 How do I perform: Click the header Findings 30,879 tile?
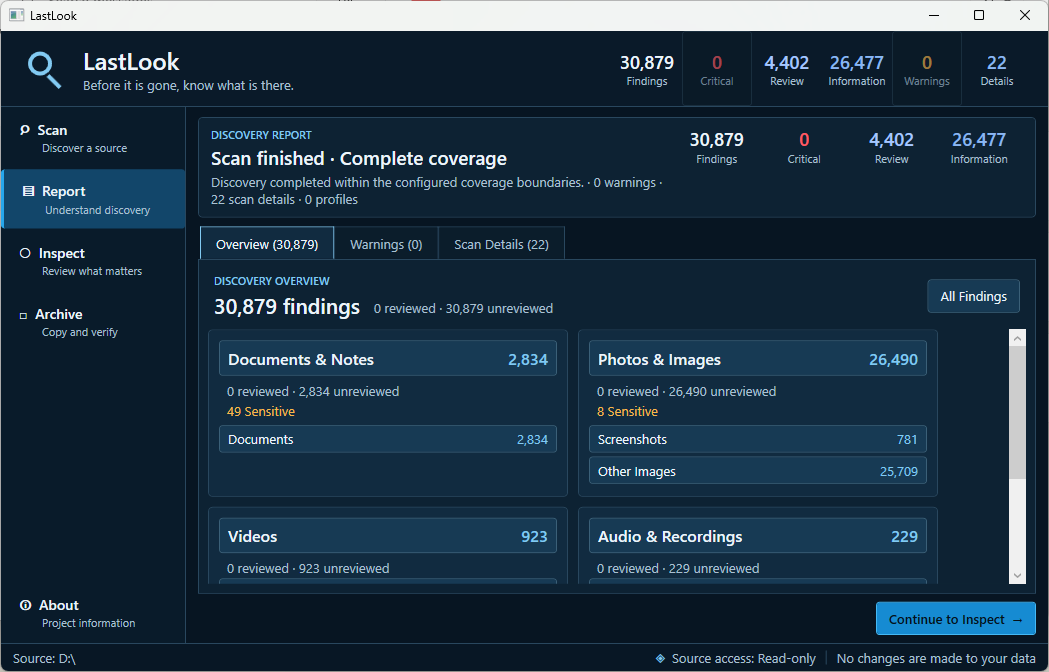(x=646, y=70)
